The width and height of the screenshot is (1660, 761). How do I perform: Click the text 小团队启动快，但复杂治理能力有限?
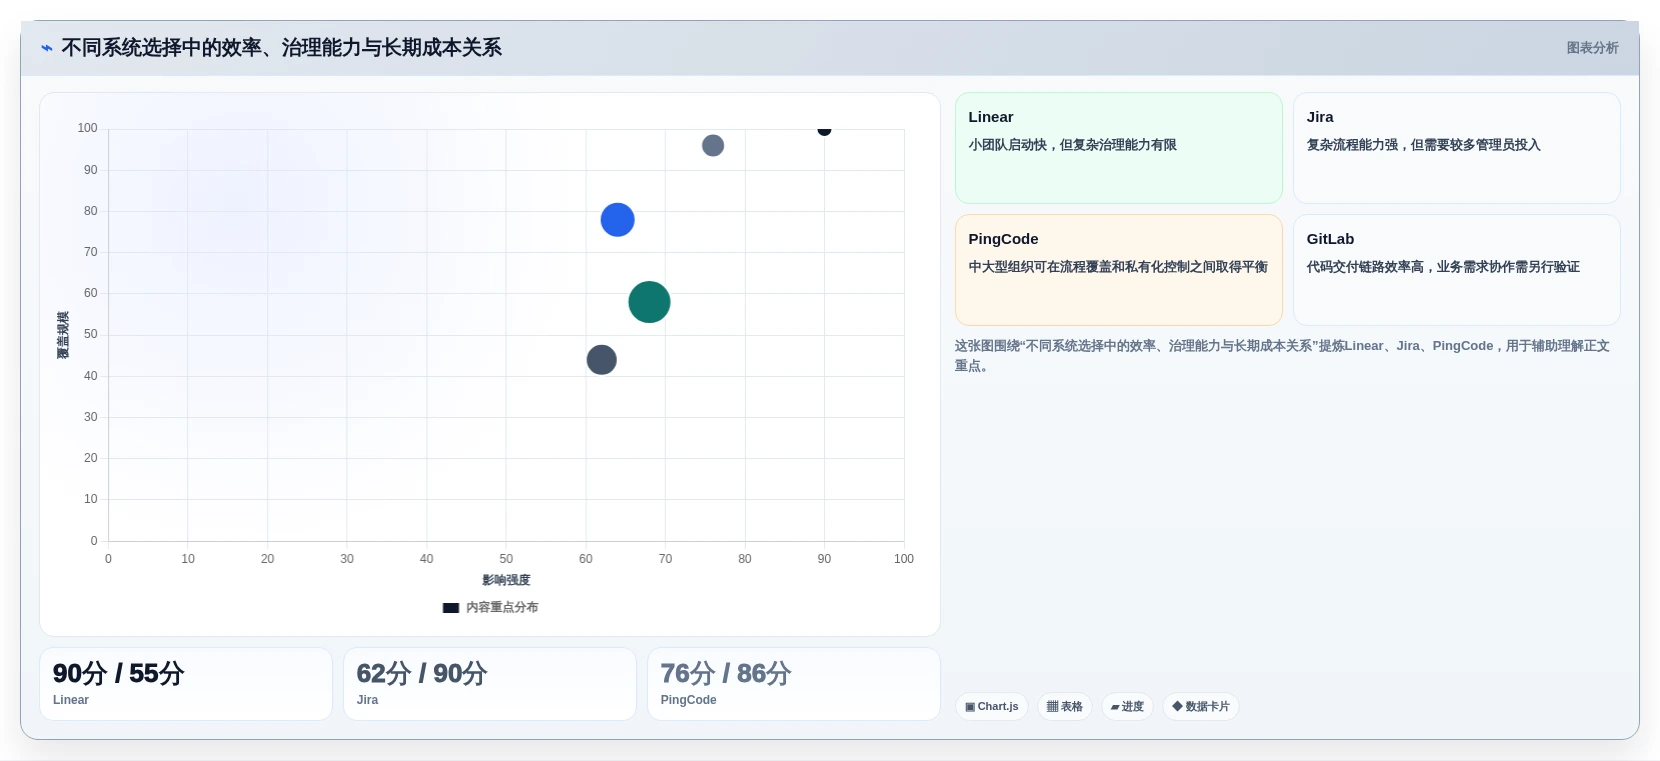(1072, 145)
